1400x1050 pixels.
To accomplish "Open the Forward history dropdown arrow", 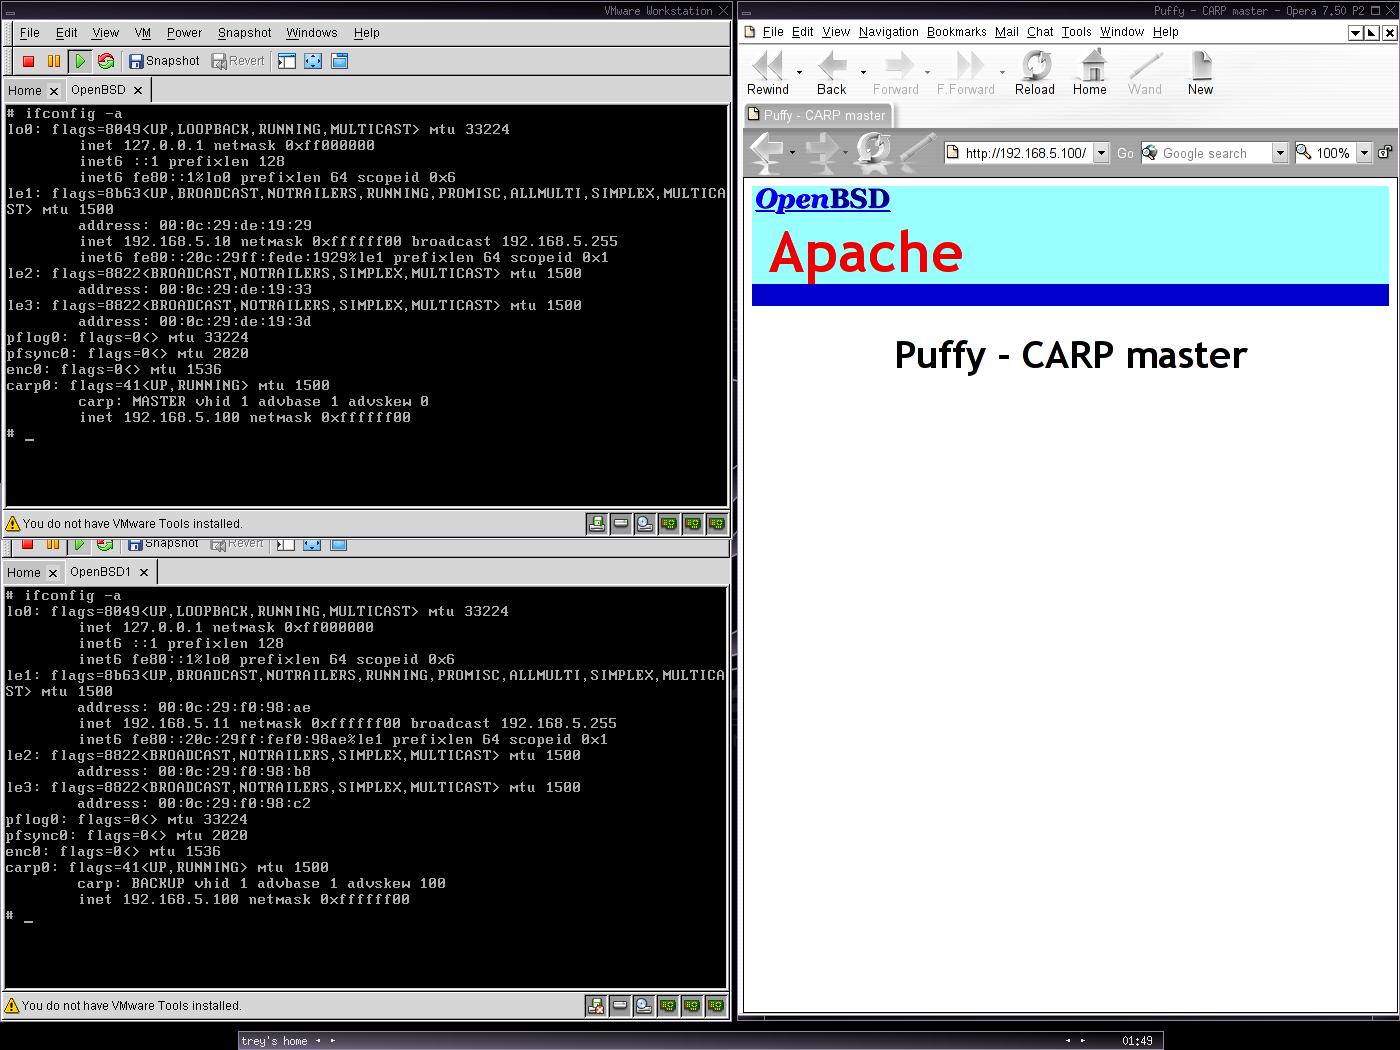I will [928, 73].
